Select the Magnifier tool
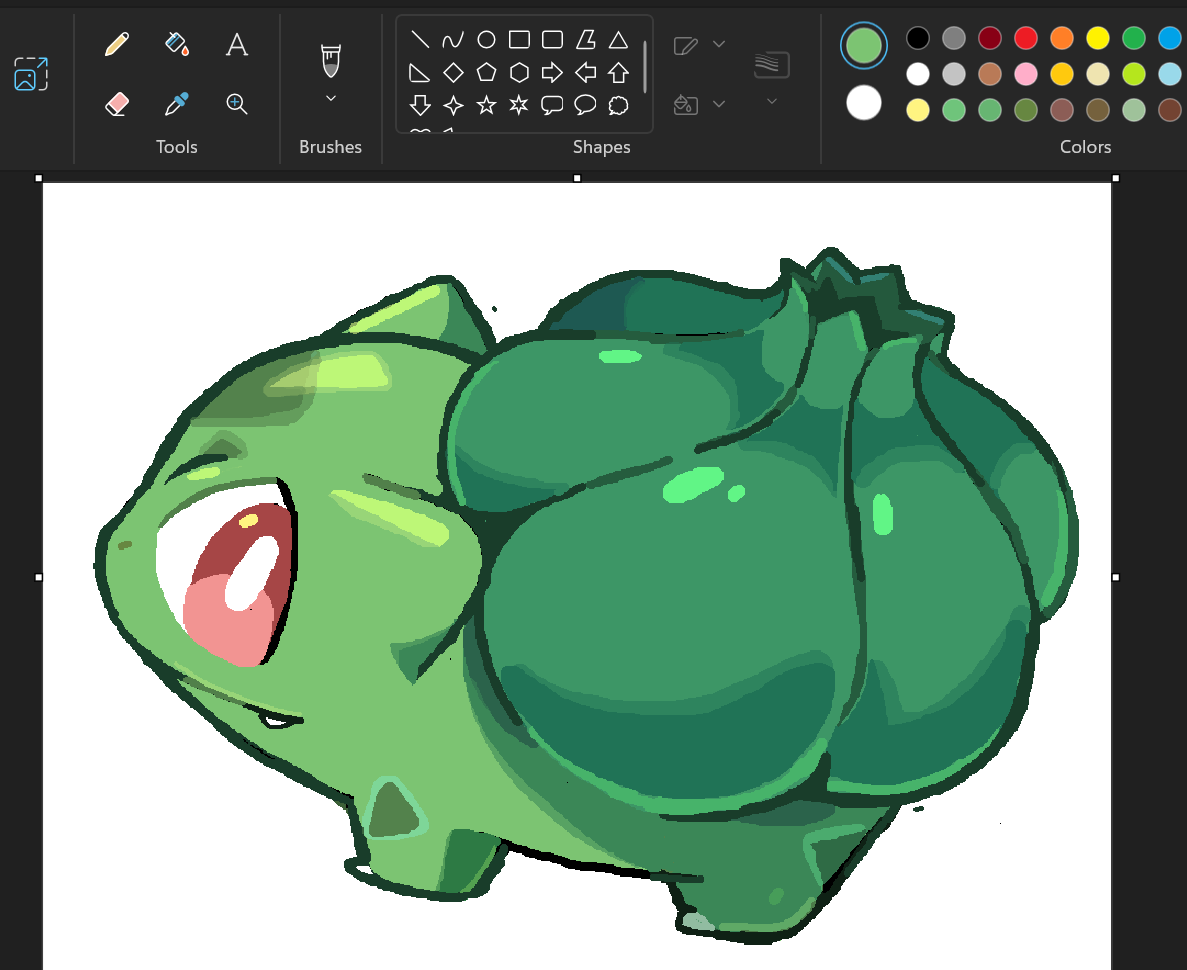 [x=236, y=104]
